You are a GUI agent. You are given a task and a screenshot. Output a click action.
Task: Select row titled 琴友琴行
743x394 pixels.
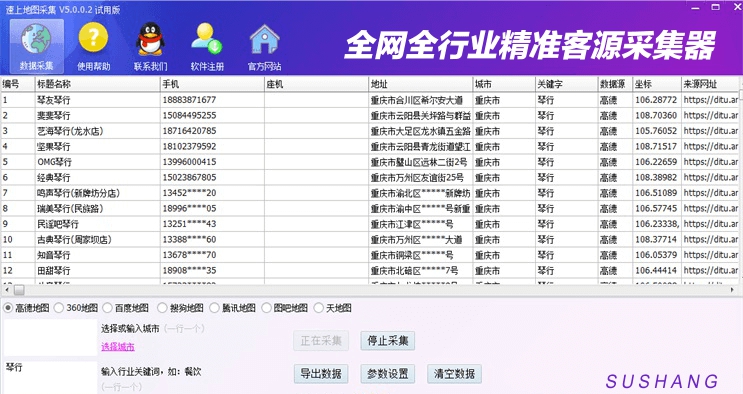370,100
